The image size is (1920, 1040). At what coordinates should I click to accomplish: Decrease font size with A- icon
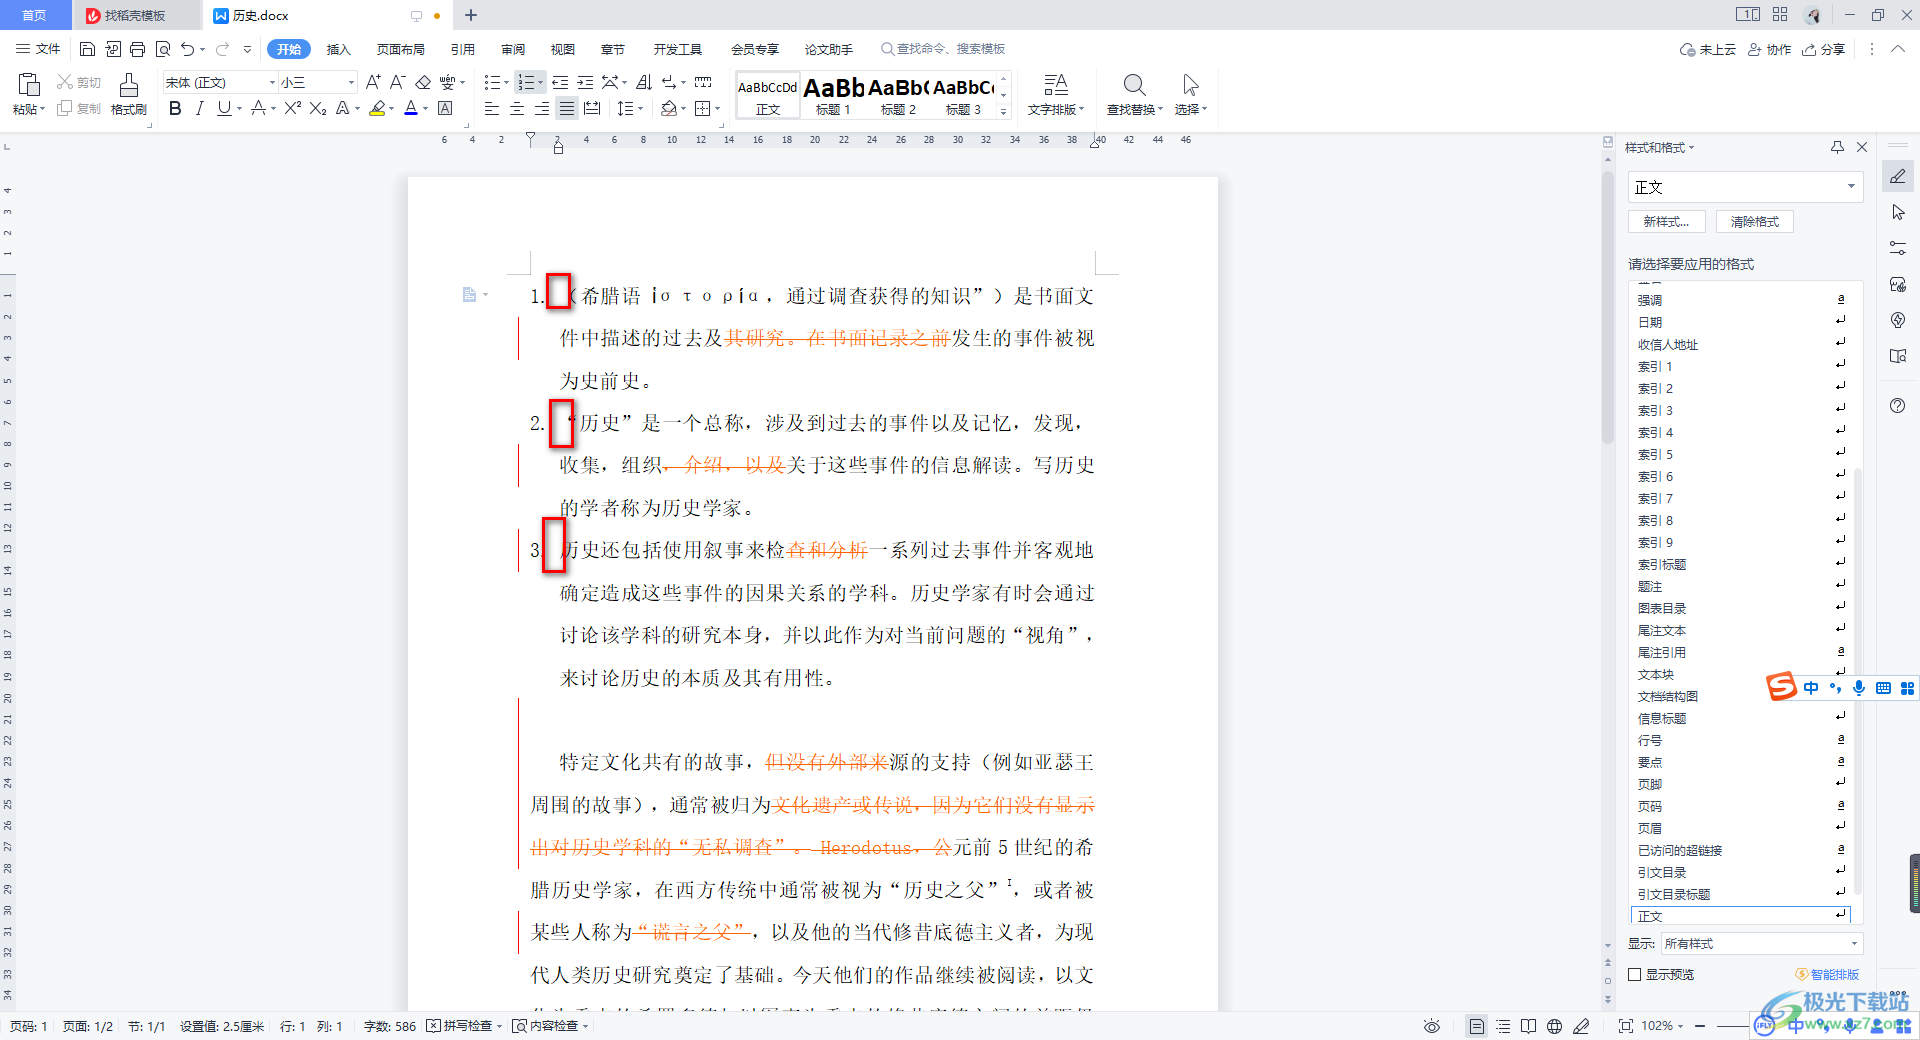coord(397,82)
